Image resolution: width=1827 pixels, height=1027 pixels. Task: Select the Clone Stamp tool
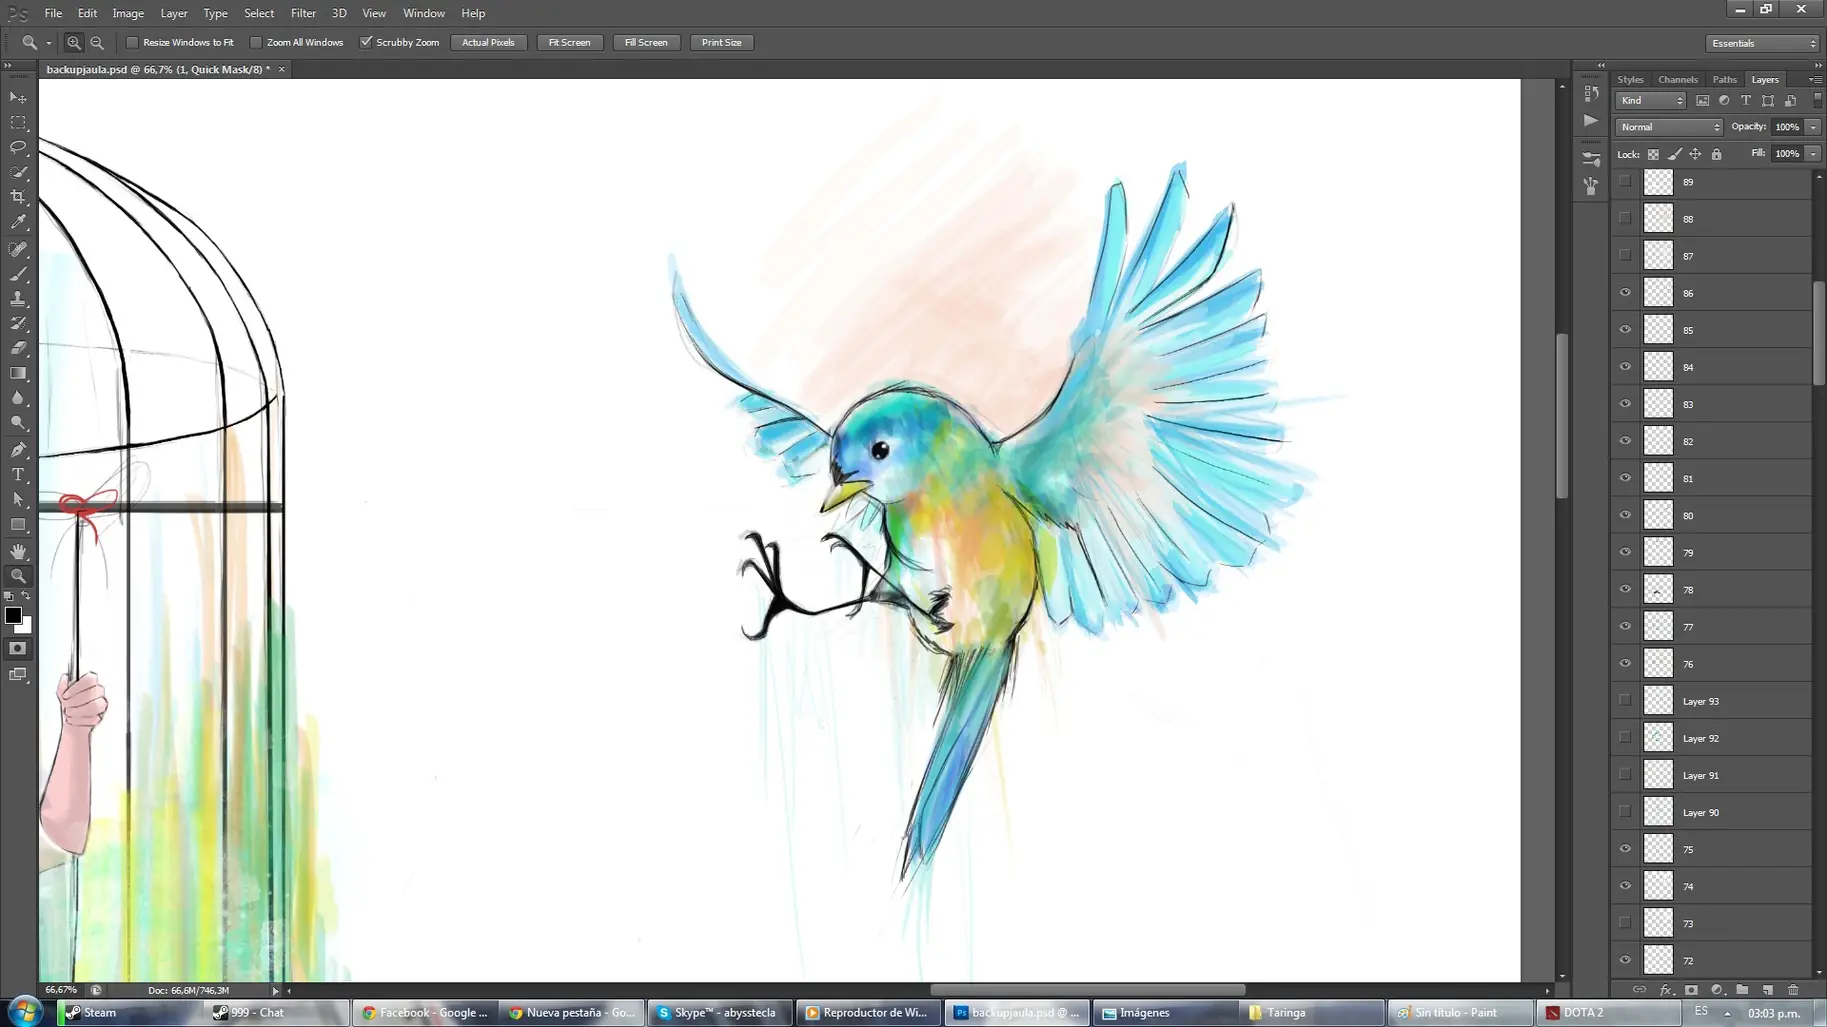tap(18, 299)
